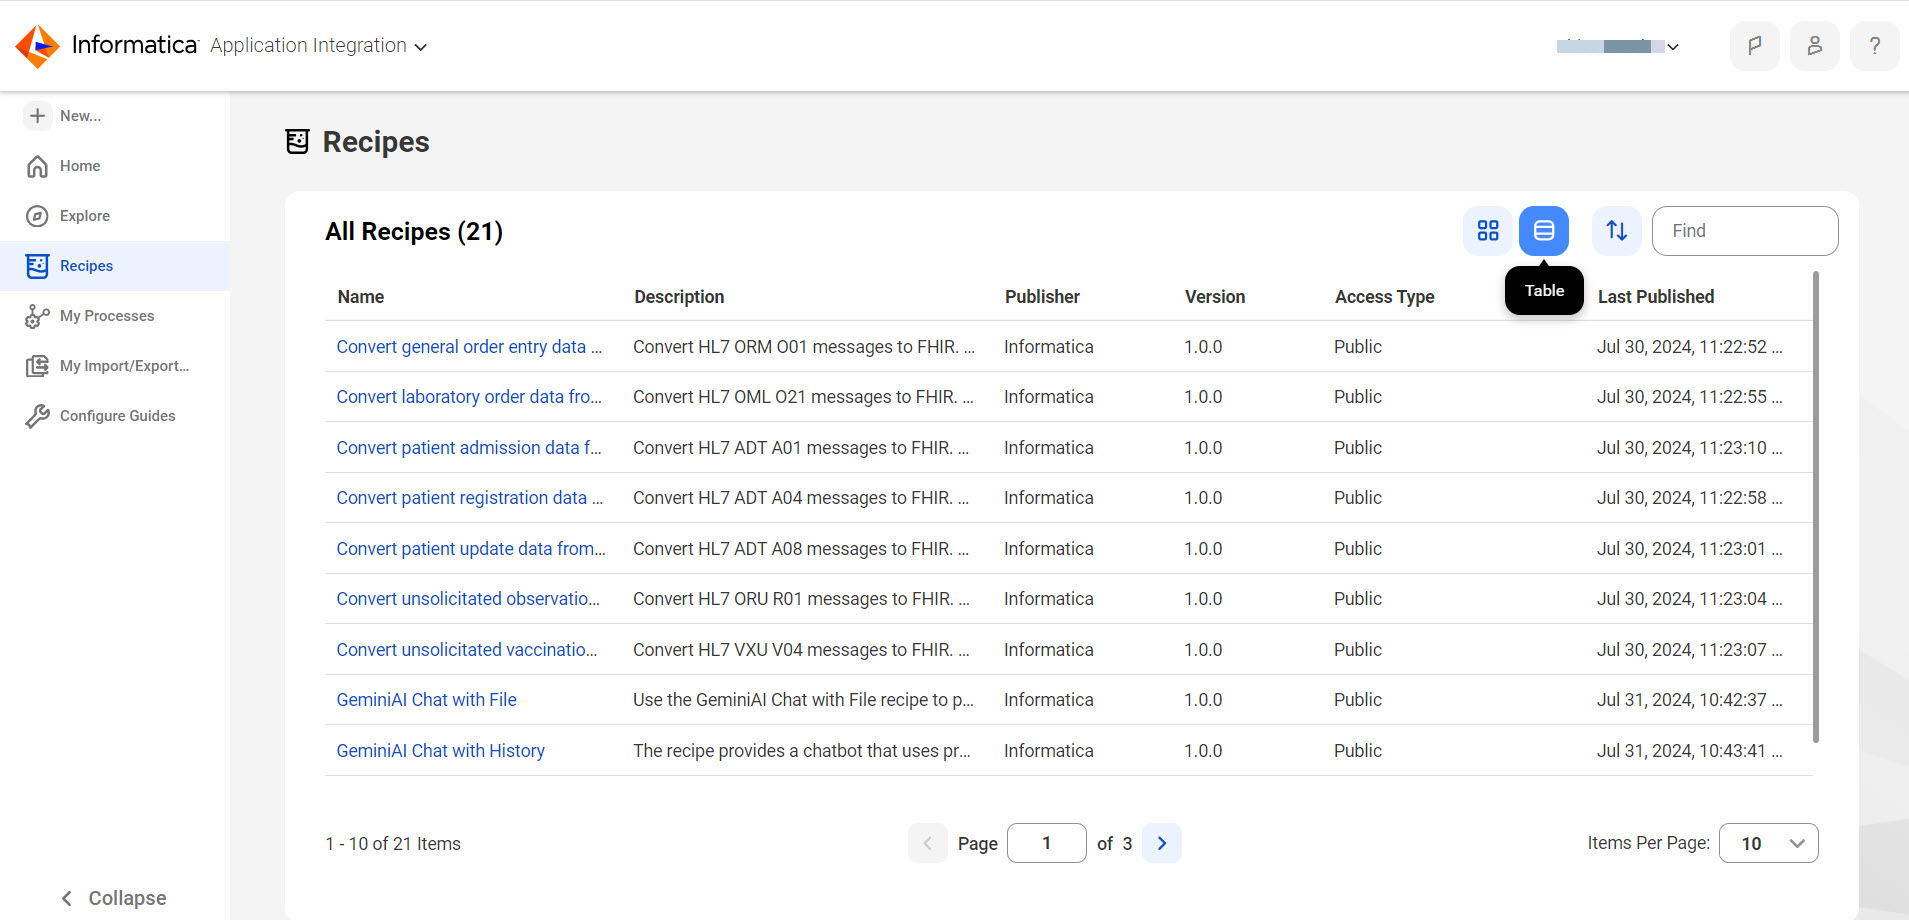
Task: Click 'Convert HL7 VXU V04 messages' description
Action: pyautogui.click(x=801, y=650)
